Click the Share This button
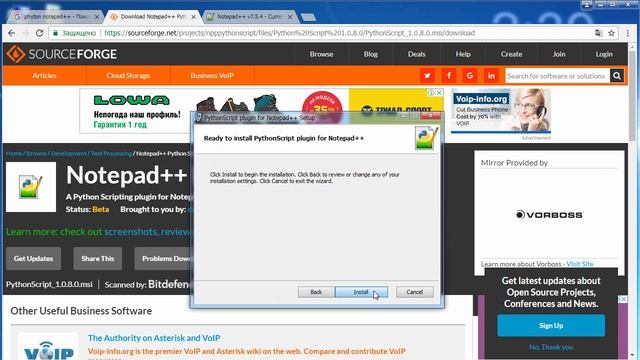This screenshot has height=360, width=640. coord(98,258)
